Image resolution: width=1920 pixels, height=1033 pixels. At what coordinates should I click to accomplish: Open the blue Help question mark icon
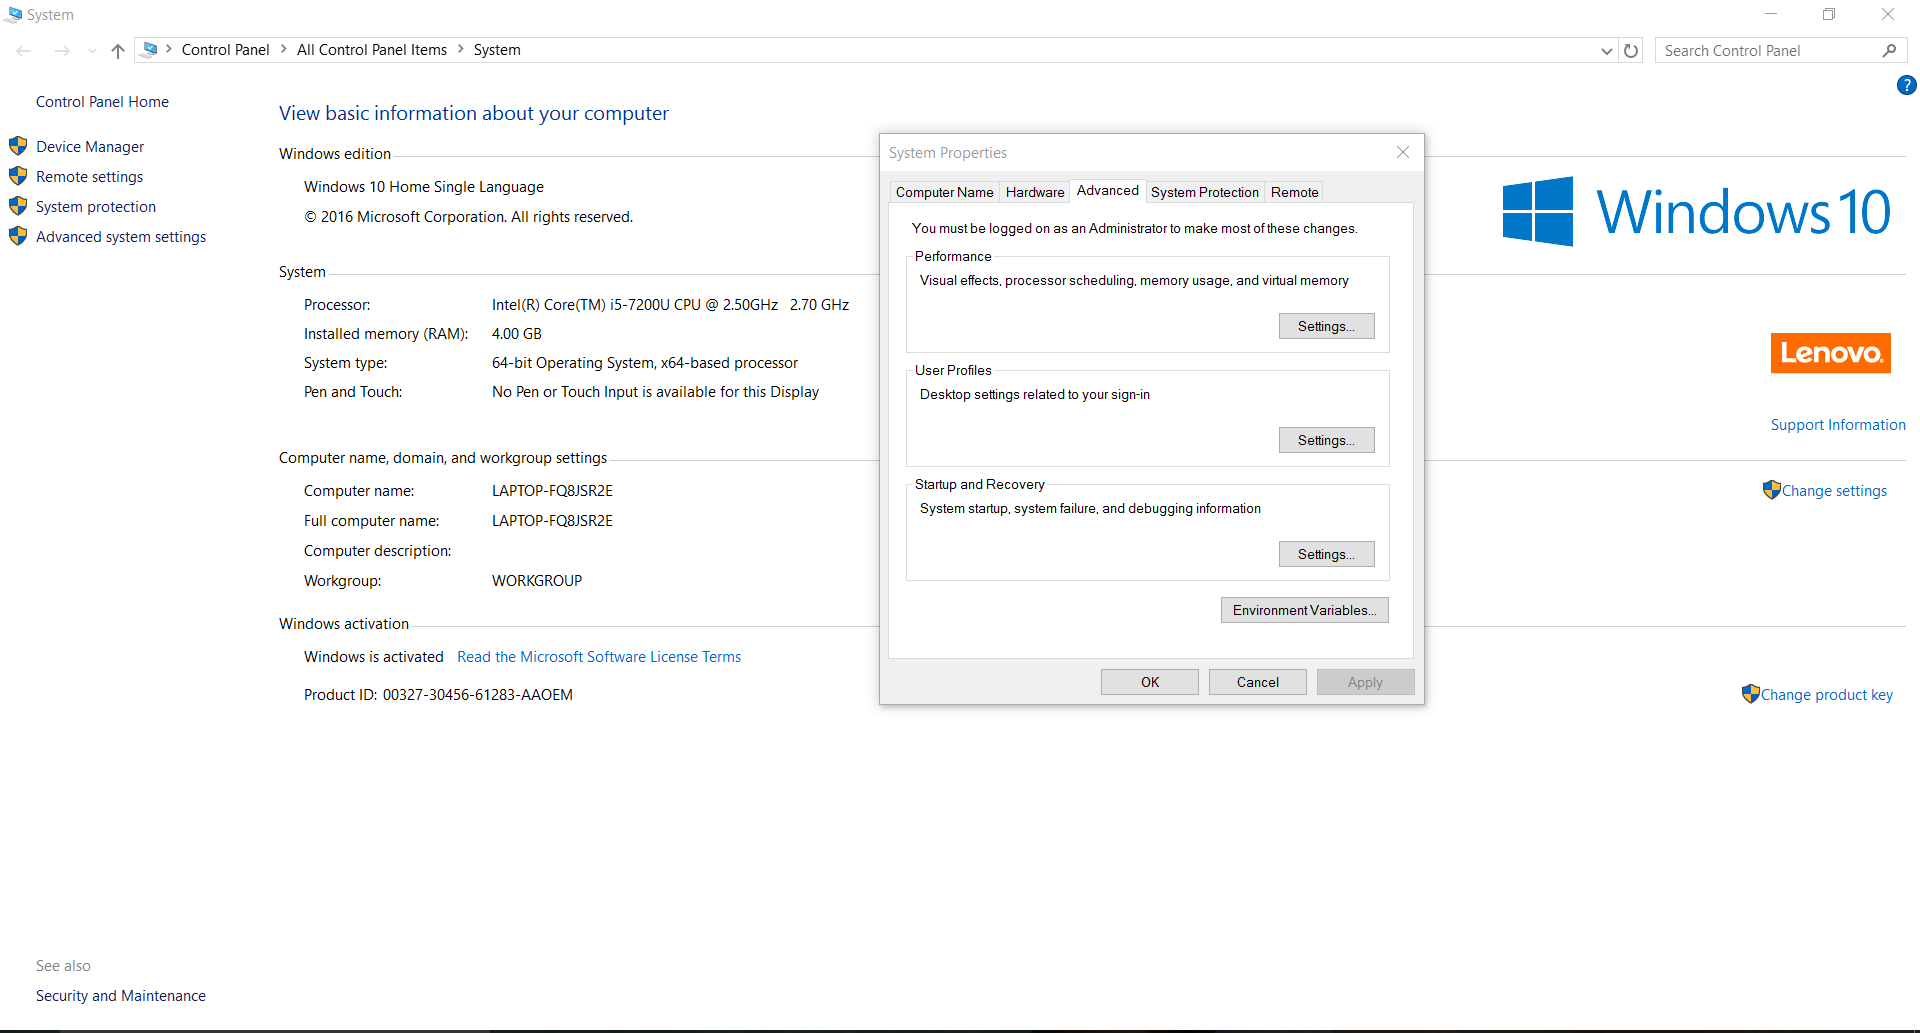pyautogui.click(x=1906, y=86)
